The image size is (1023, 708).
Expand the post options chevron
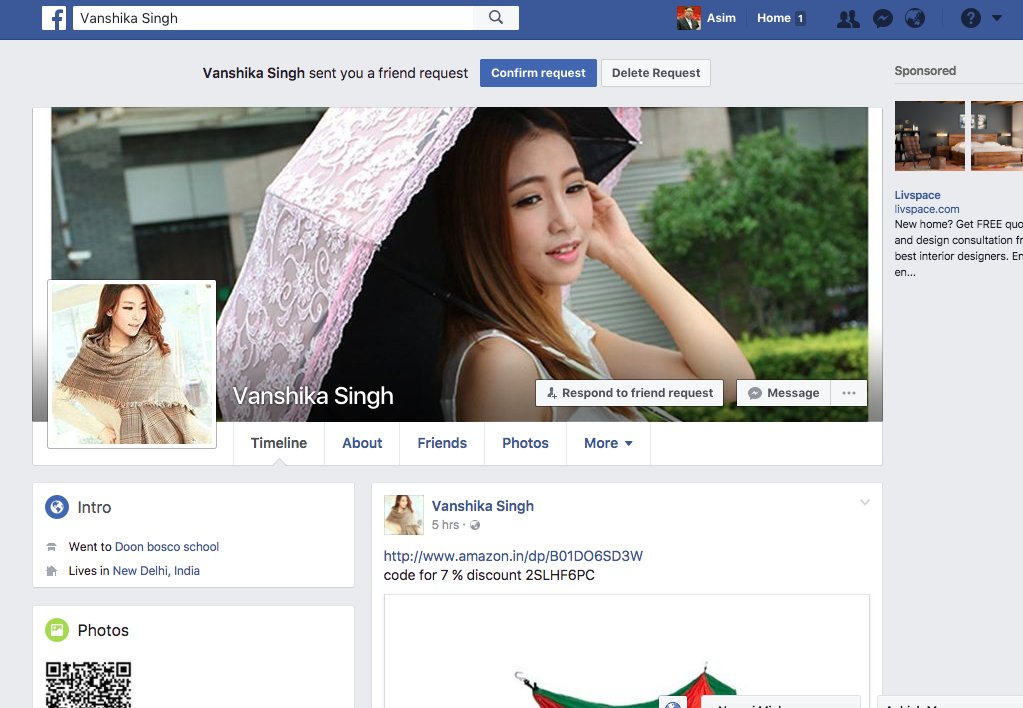coord(864,502)
